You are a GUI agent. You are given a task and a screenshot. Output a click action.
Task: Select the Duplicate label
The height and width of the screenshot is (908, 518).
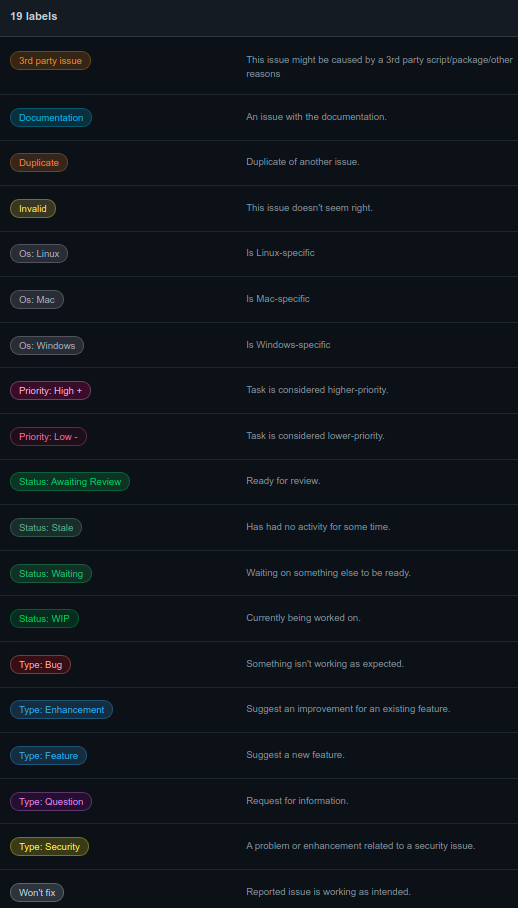point(39,163)
